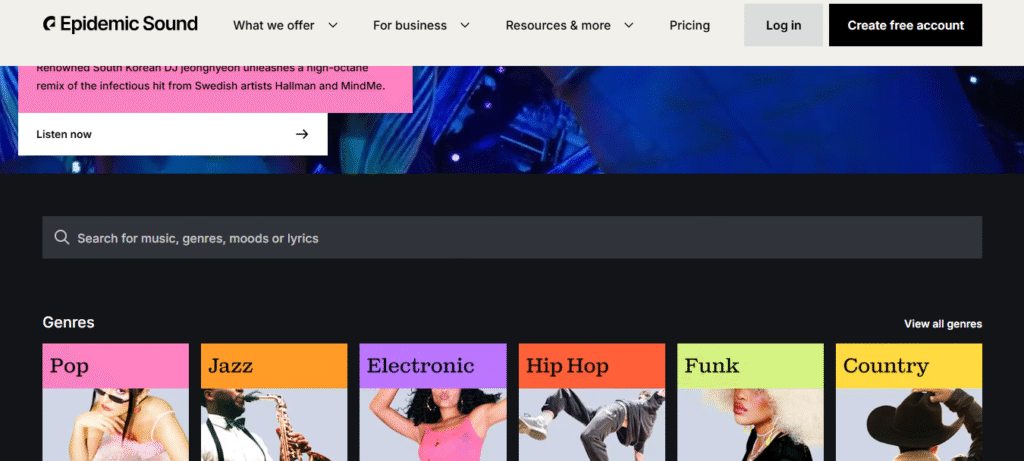Click Create free account button
This screenshot has width=1024, height=461.
tap(905, 25)
